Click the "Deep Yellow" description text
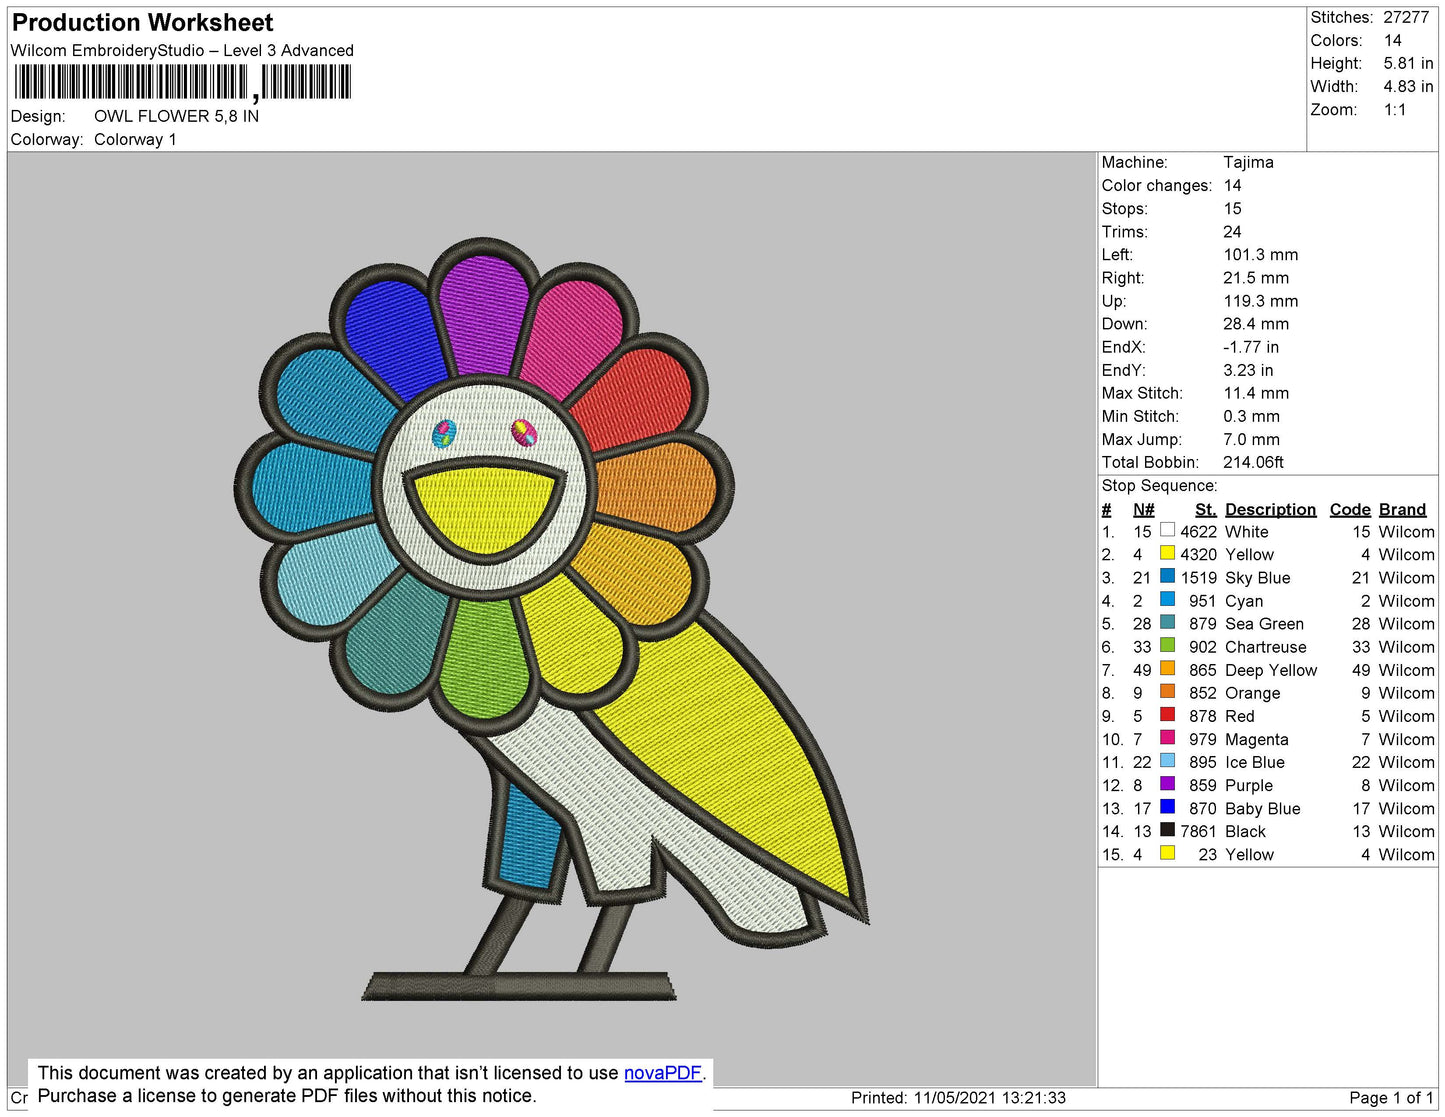 point(1271,670)
